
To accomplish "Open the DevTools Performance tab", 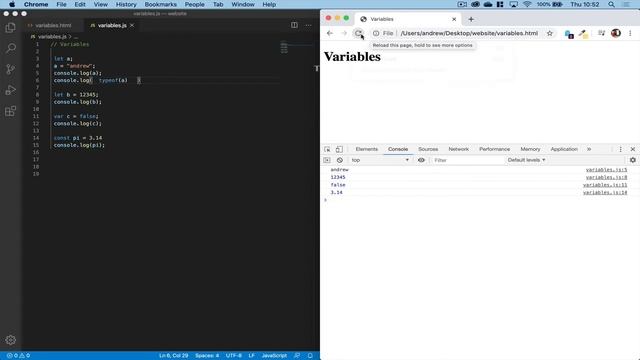I will pos(494,149).
